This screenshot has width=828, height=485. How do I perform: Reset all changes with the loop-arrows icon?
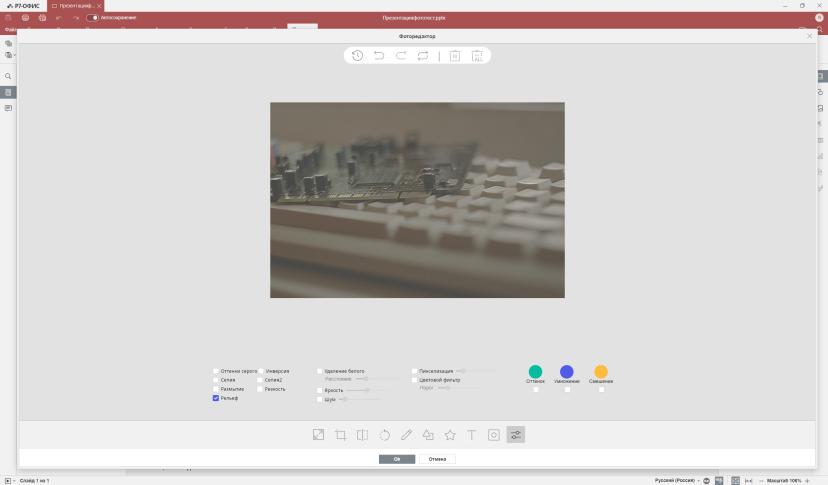(423, 55)
